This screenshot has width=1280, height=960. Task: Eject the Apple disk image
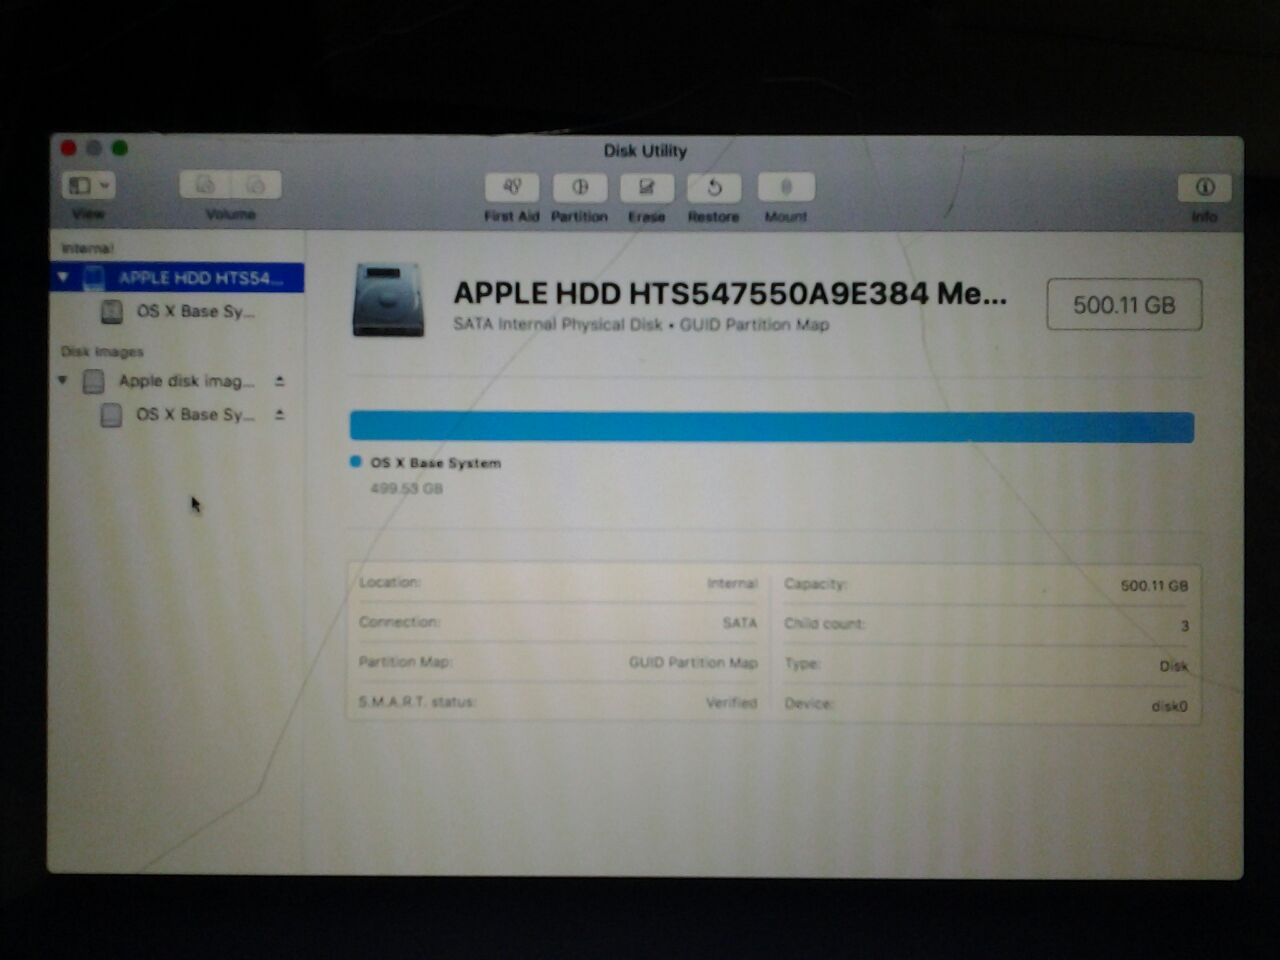click(280, 381)
